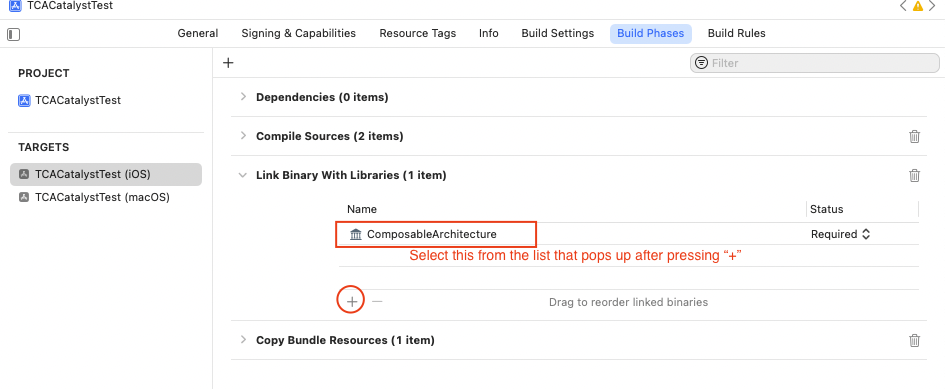
Task: Remove selected library with minus button
Action: (377, 300)
